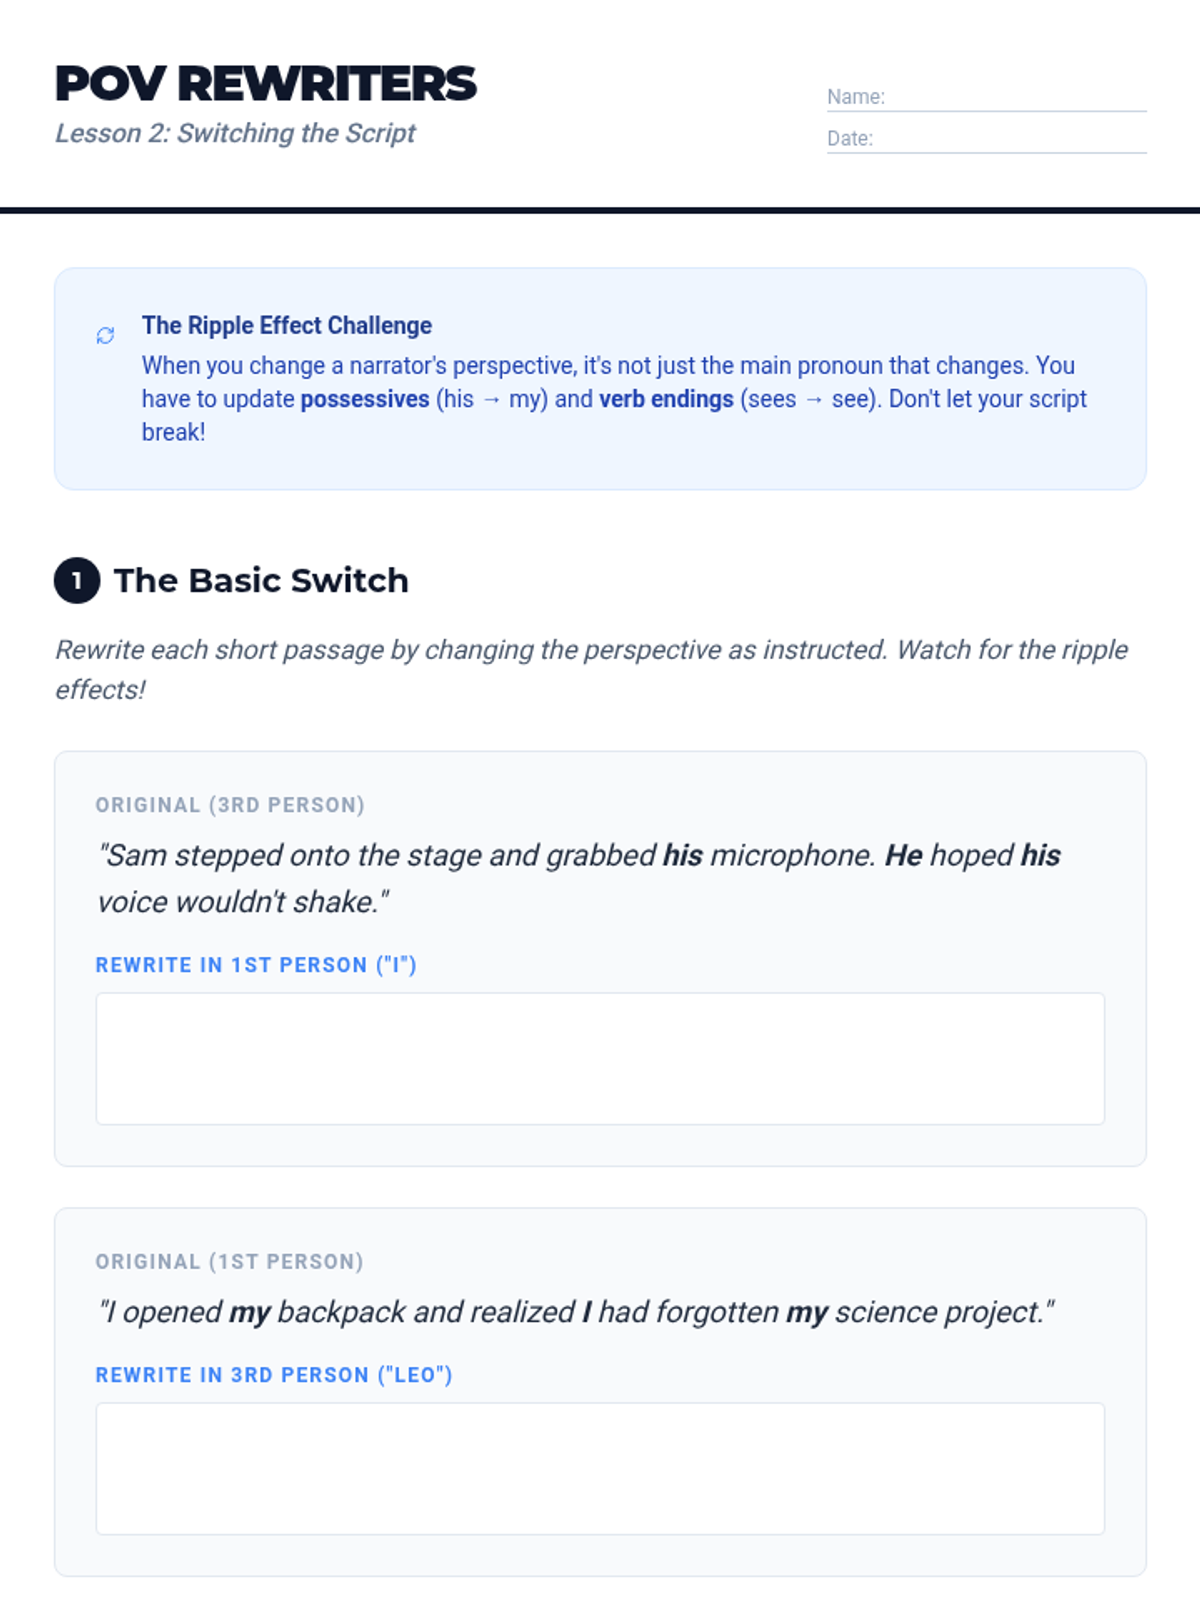
Task: Click the bold word He in Sam passage
Action: 903,856
